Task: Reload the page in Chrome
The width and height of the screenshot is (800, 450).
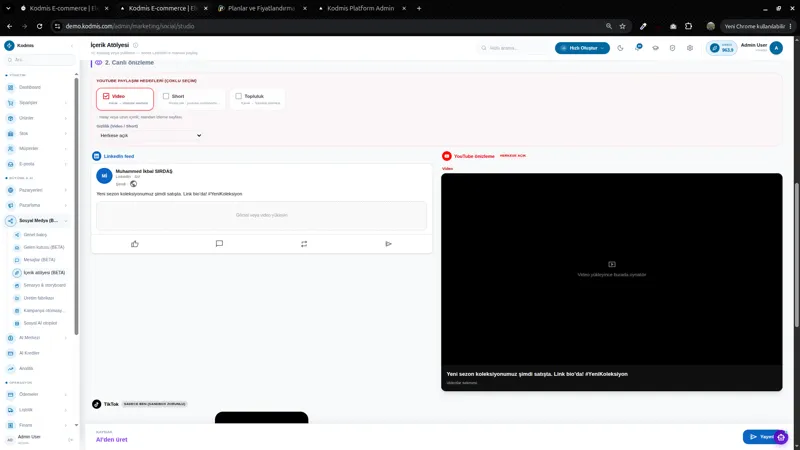Action: pyautogui.click(x=39, y=26)
